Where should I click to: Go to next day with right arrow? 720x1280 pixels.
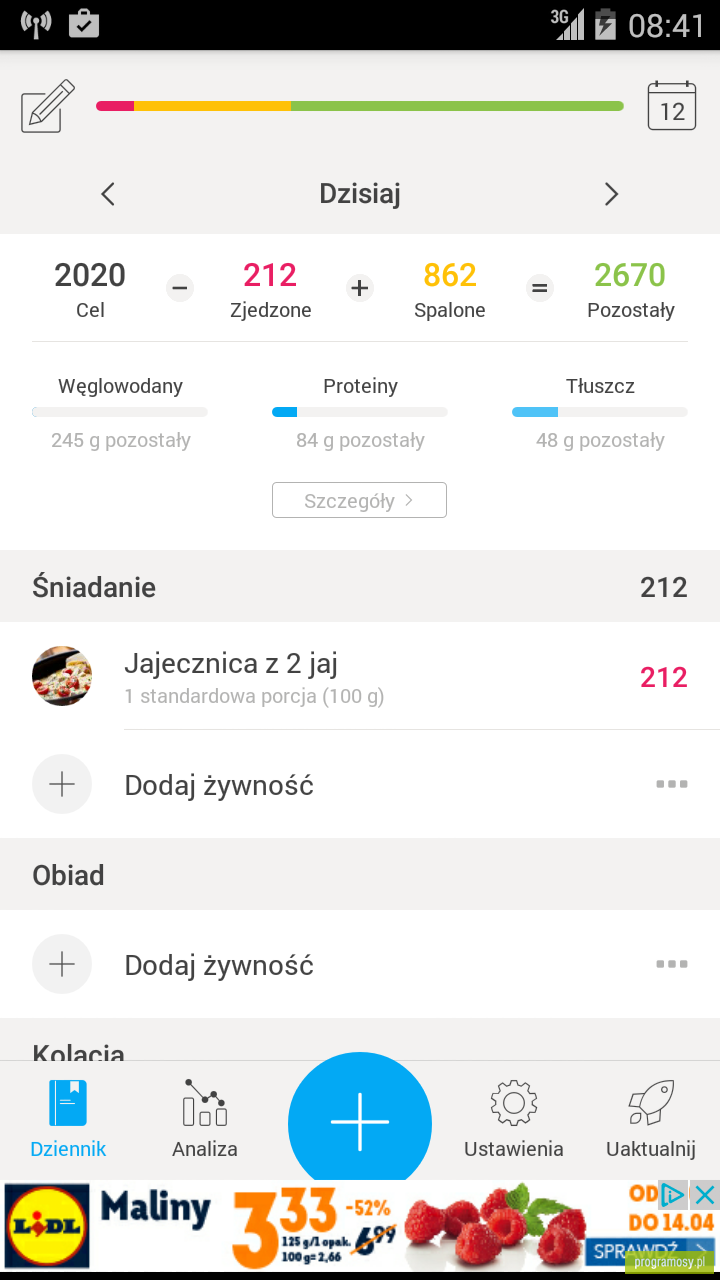(612, 194)
